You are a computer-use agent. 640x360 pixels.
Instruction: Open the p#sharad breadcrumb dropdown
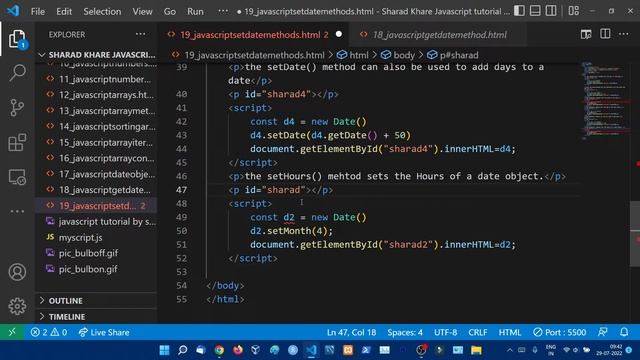click(x=453, y=55)
